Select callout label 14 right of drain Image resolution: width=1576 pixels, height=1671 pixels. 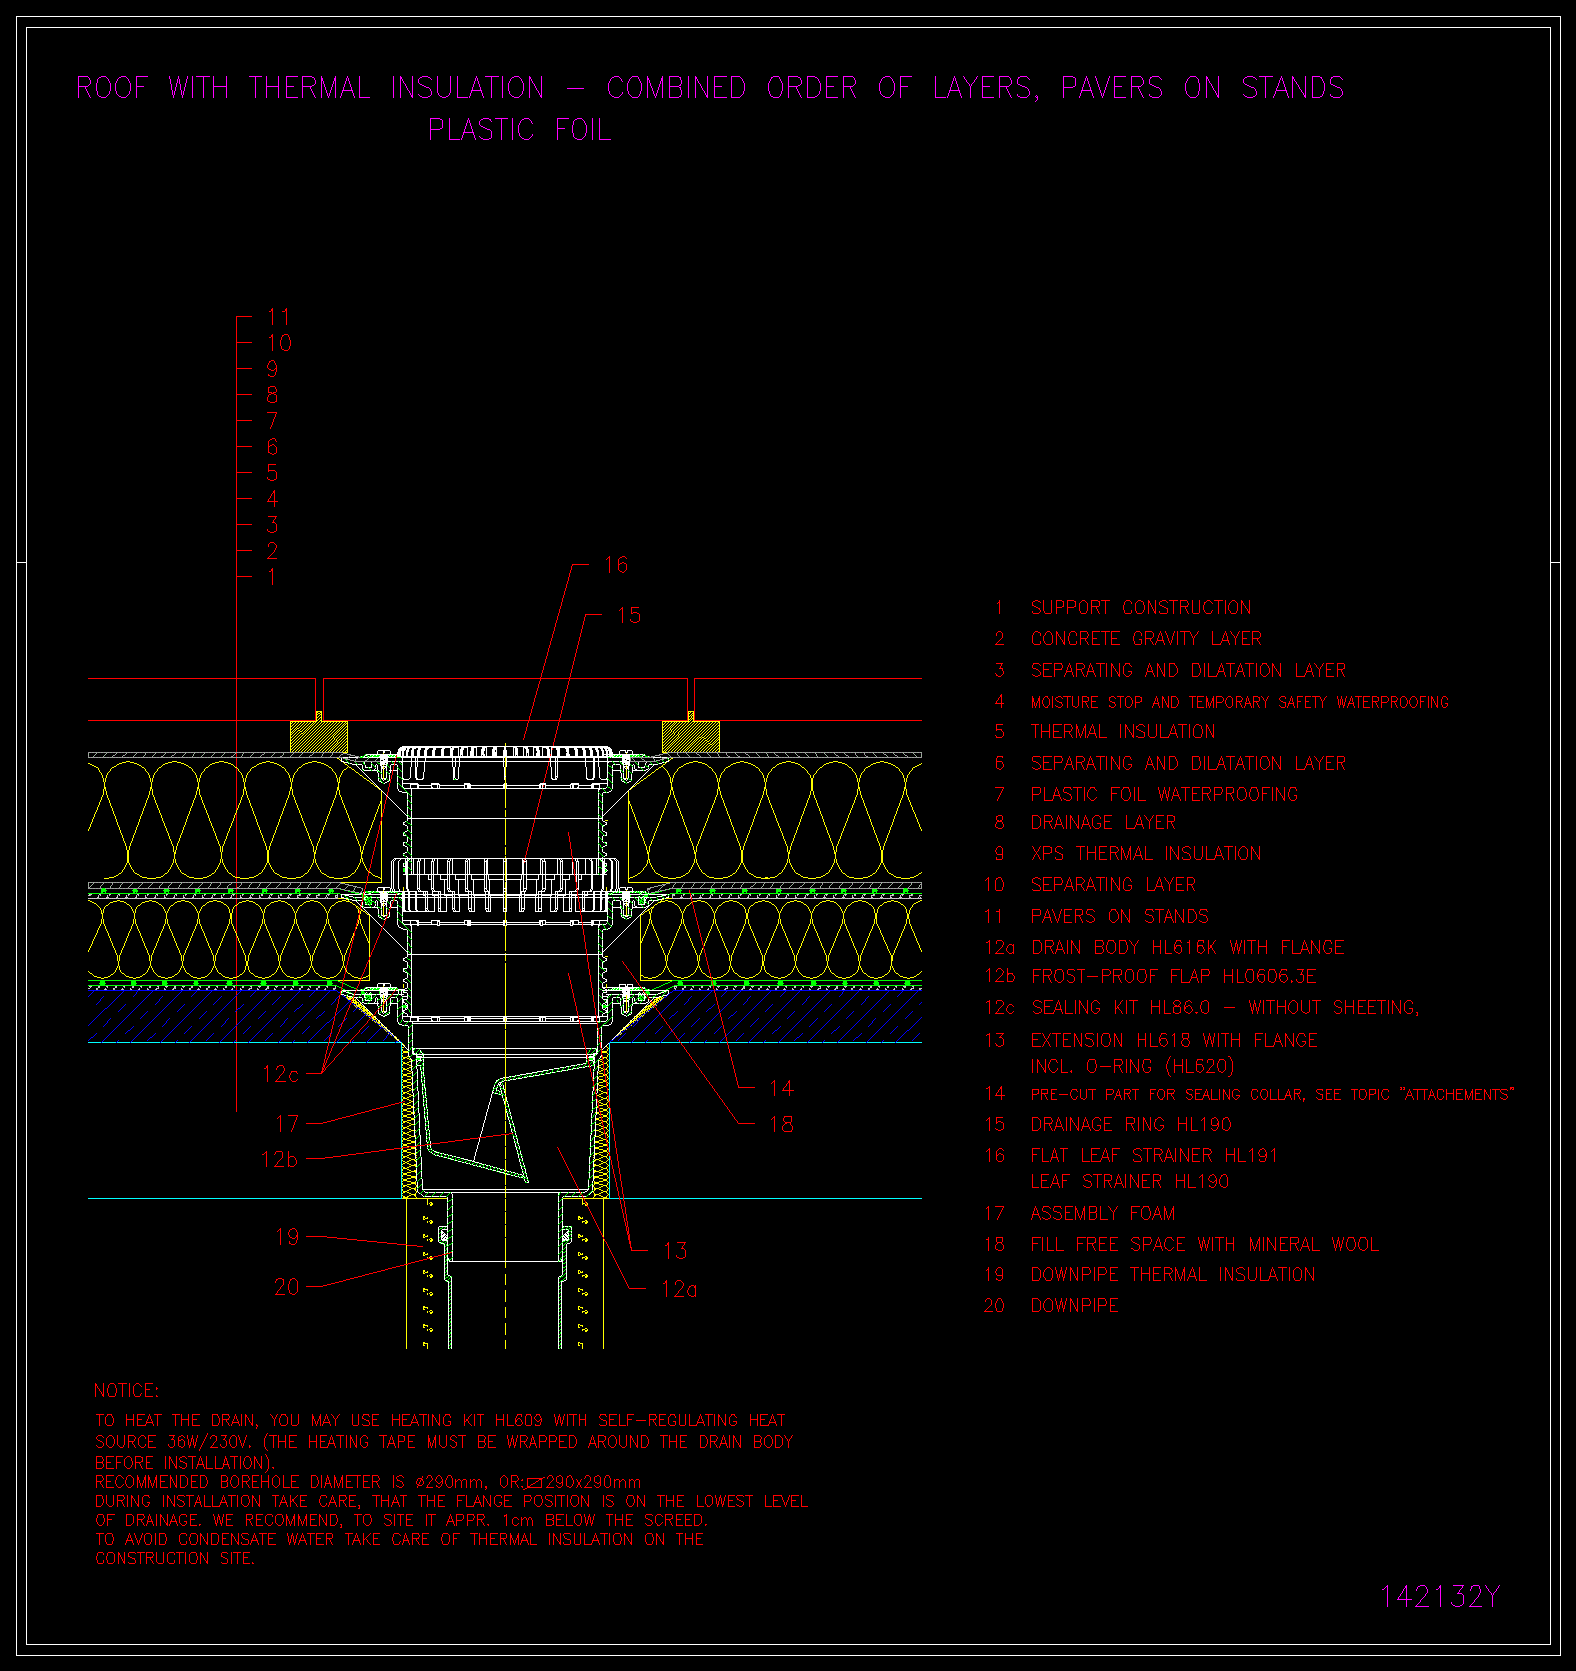pos(781,1088)
